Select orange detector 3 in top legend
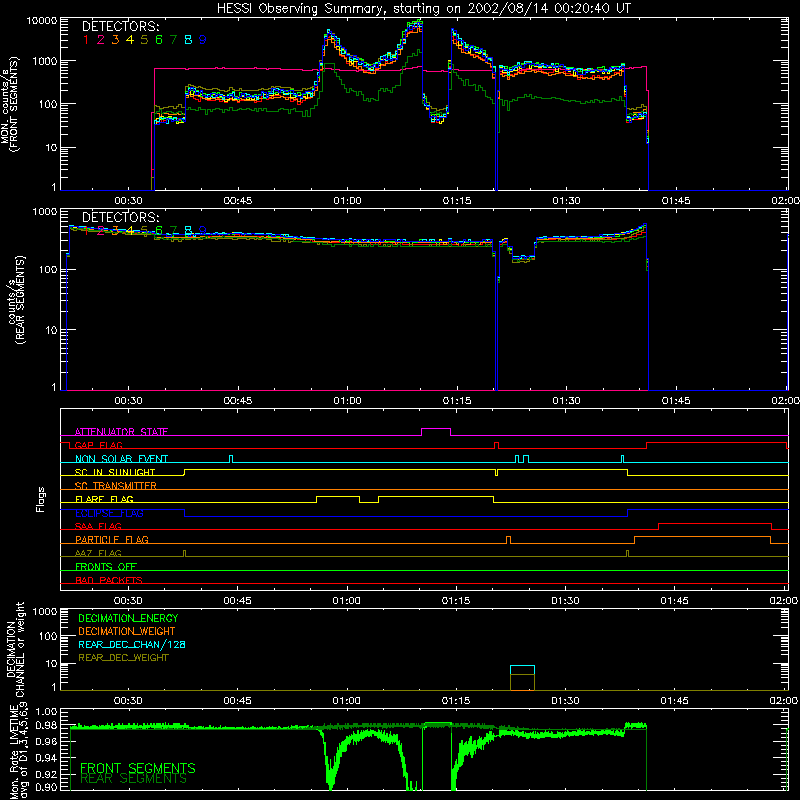Image resolution: width=800 pixels, height=800 pixels. click(x=115, y=40)
